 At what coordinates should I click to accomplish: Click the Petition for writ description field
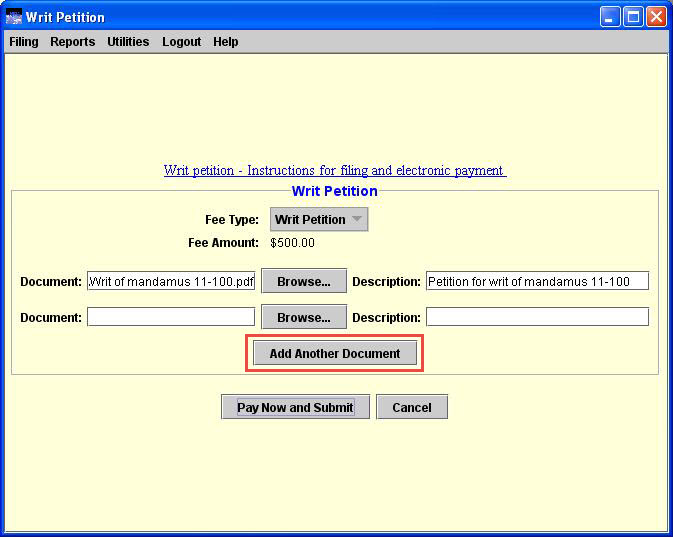pos(537,281)
